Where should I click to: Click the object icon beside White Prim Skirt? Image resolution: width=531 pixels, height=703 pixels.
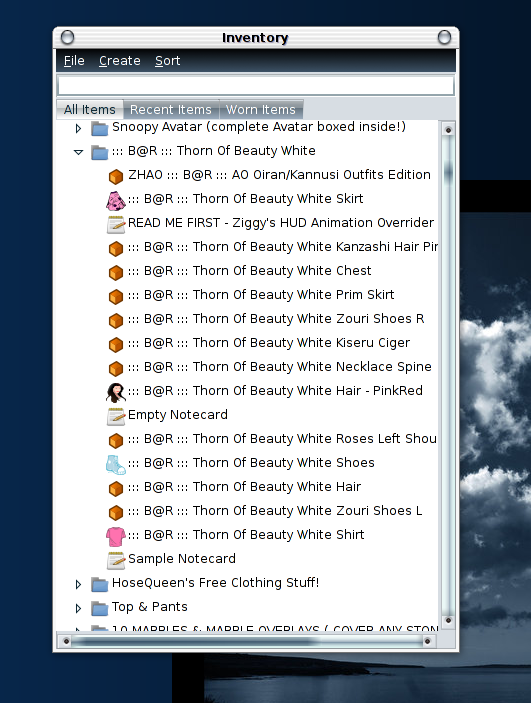pos(116,296)
